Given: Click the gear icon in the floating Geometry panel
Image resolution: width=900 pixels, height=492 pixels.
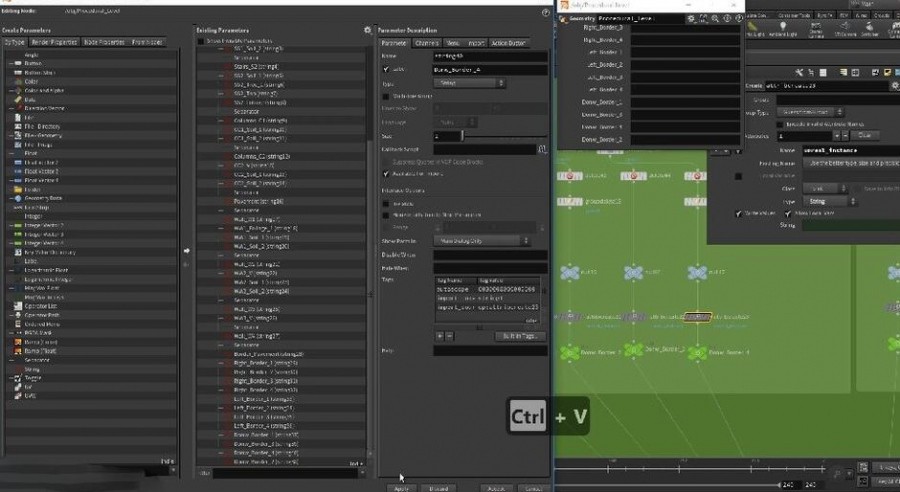Looking at the screenshot, I should tap(691, 19).
